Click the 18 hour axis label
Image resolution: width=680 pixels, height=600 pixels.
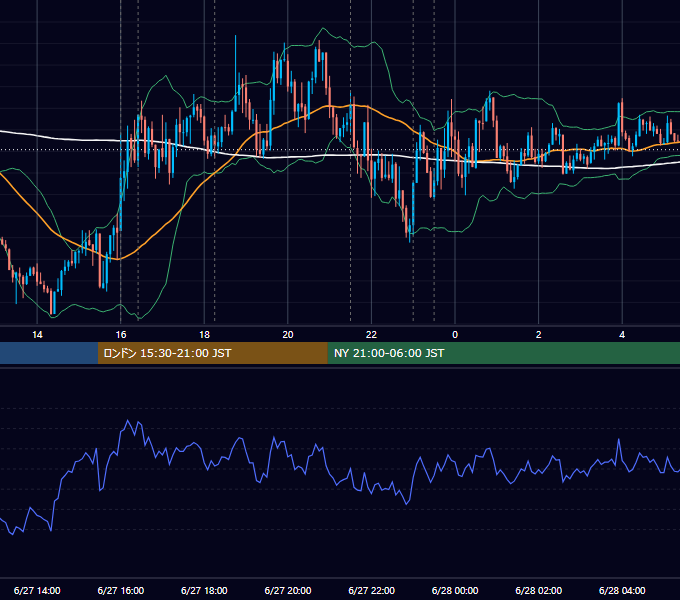[204, 335]
